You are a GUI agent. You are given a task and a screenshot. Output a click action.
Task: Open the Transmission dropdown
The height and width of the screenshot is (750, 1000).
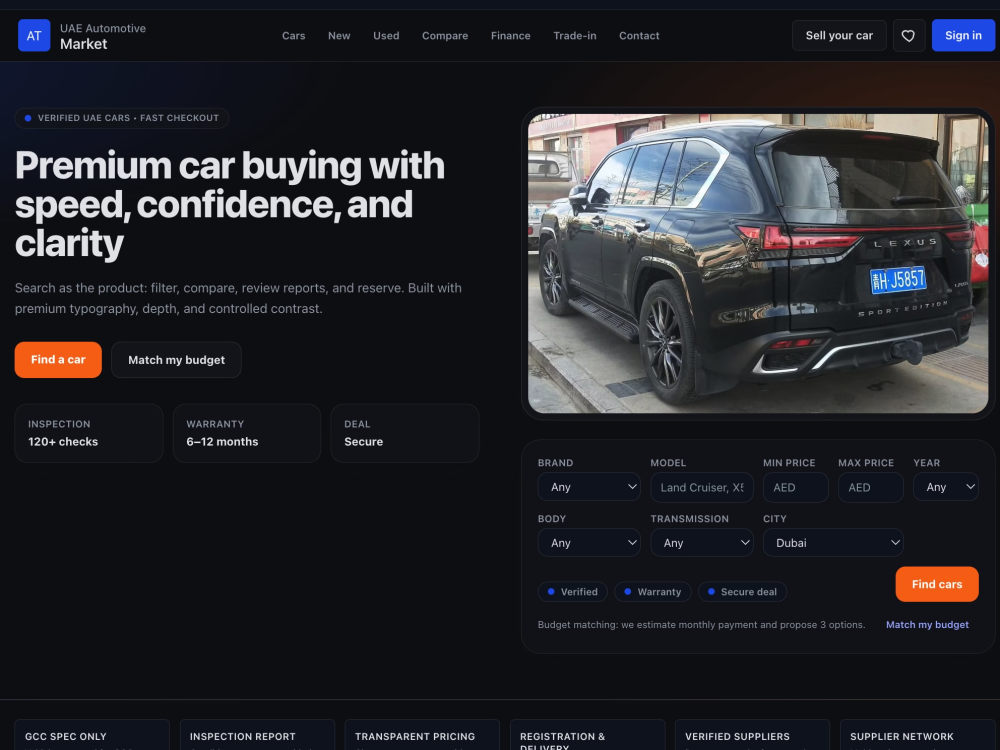[702, 543]
